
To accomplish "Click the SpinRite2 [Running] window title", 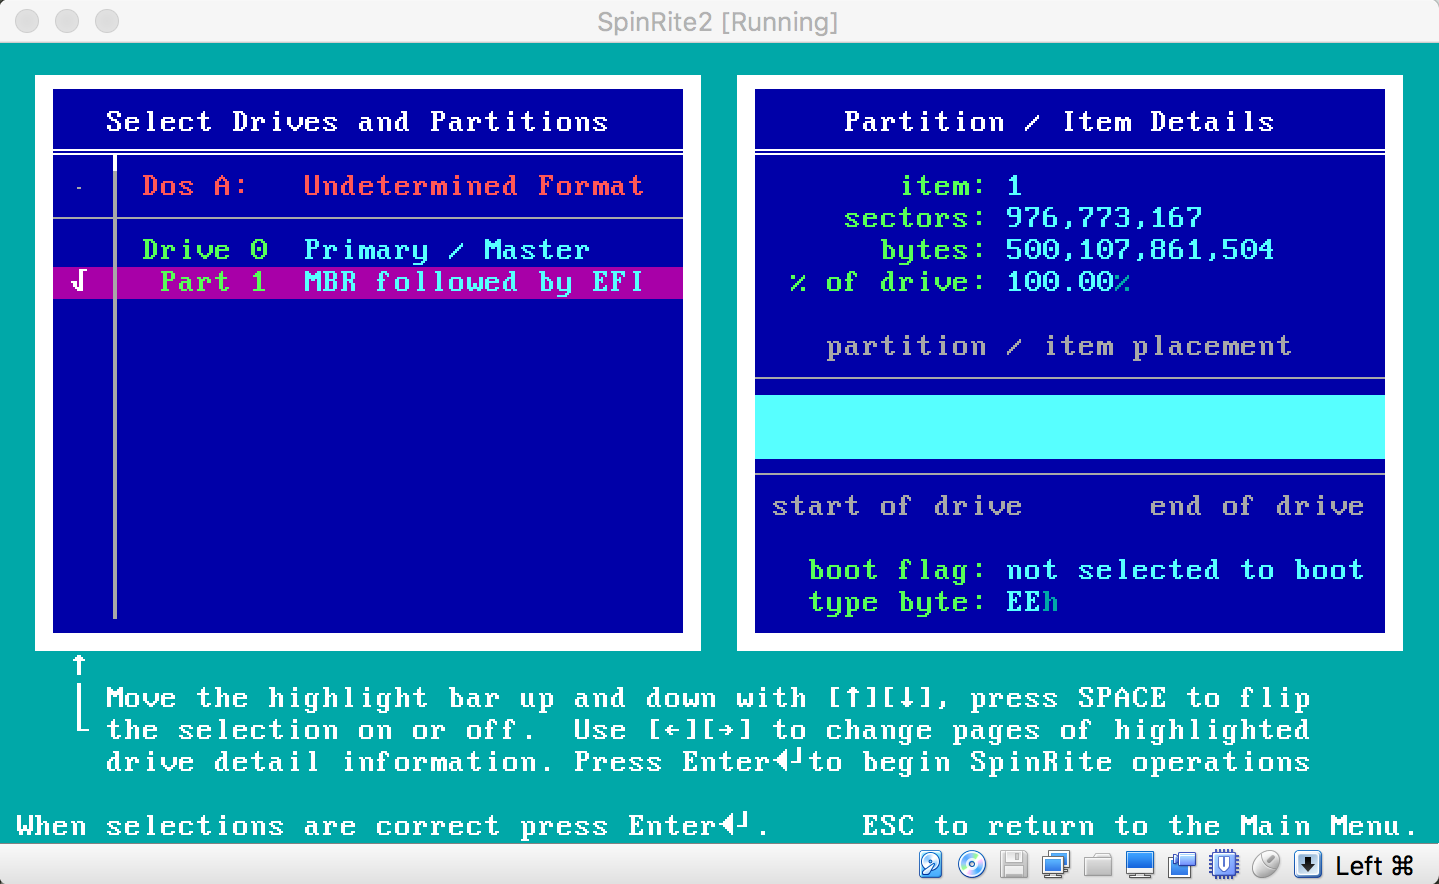I will [718, 21].
